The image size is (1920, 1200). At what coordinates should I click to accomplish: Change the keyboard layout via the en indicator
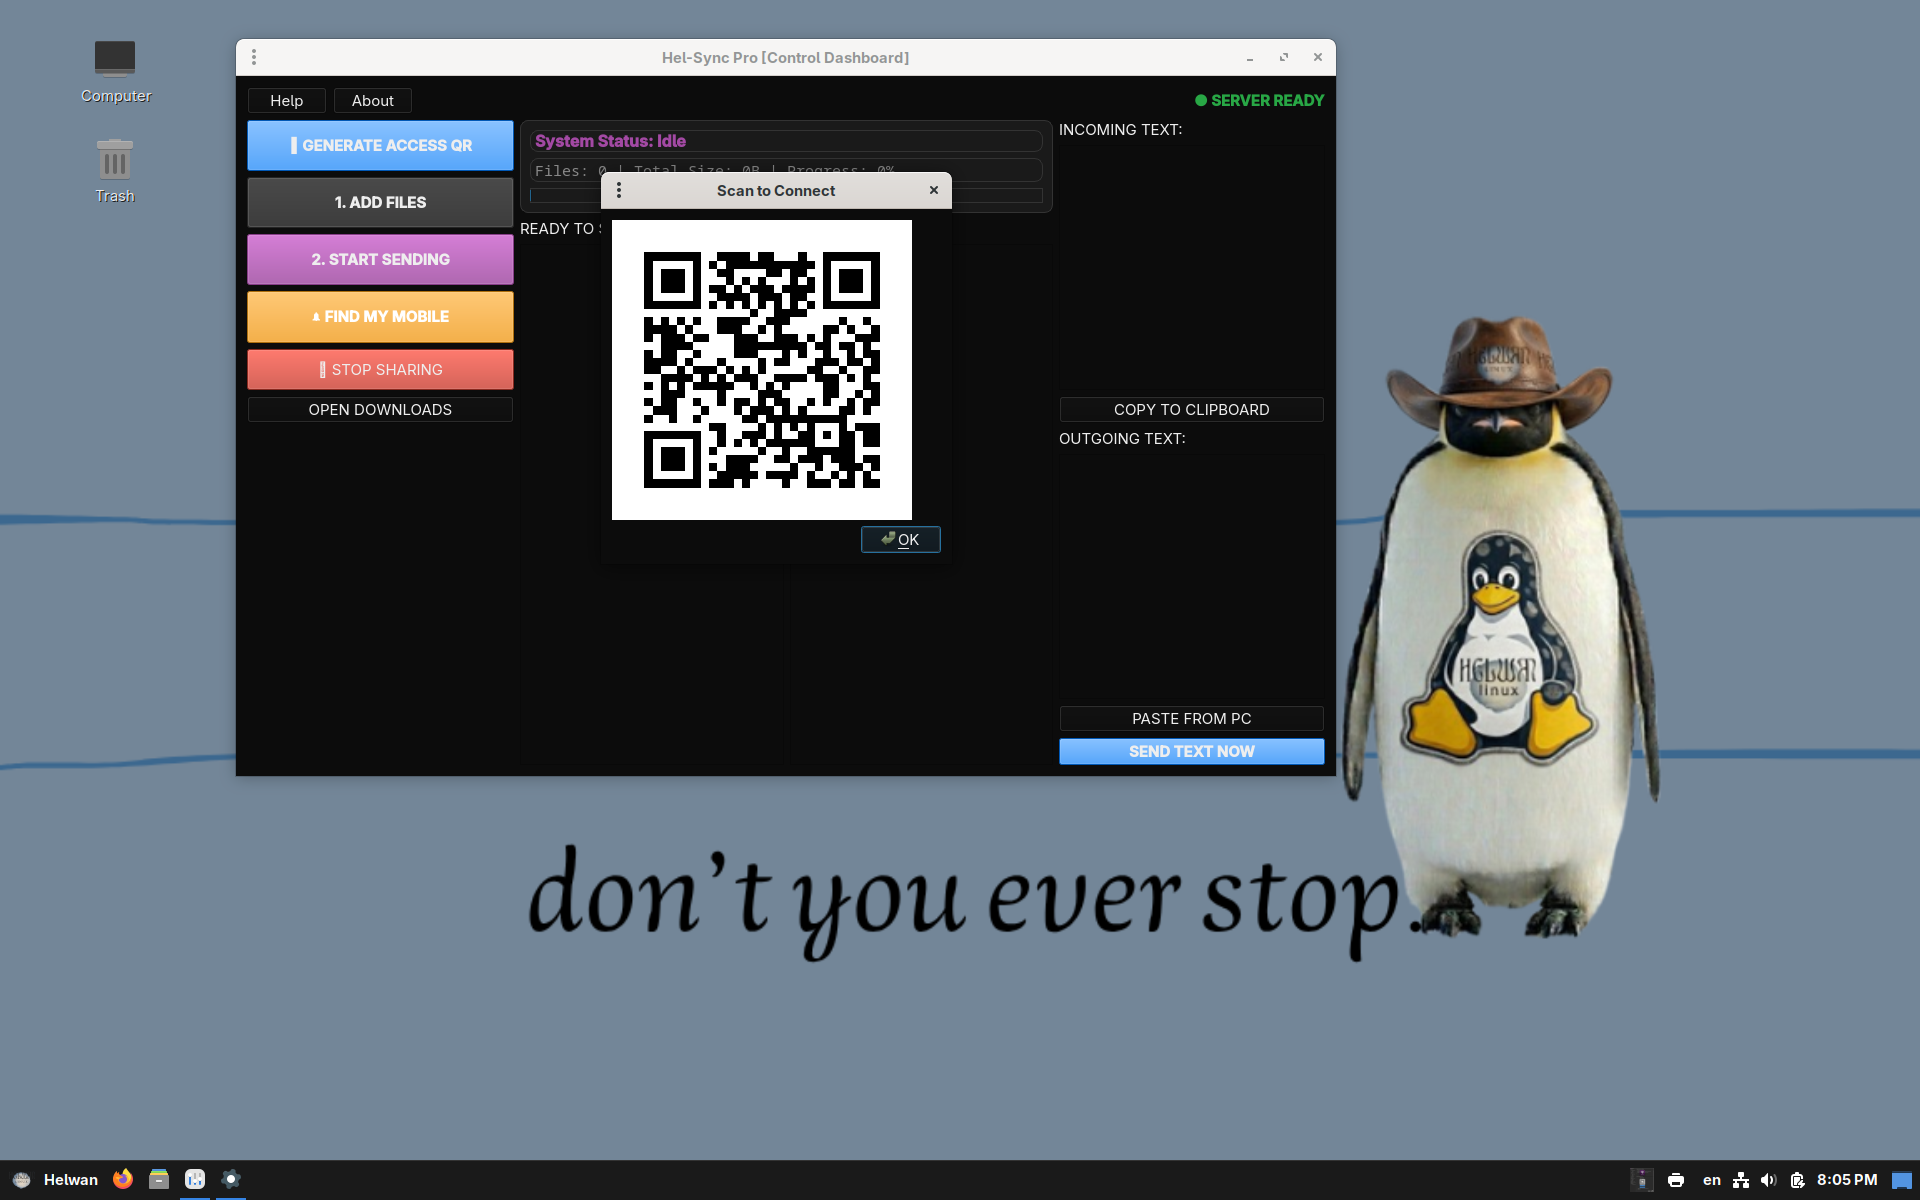(1712, 1180)
